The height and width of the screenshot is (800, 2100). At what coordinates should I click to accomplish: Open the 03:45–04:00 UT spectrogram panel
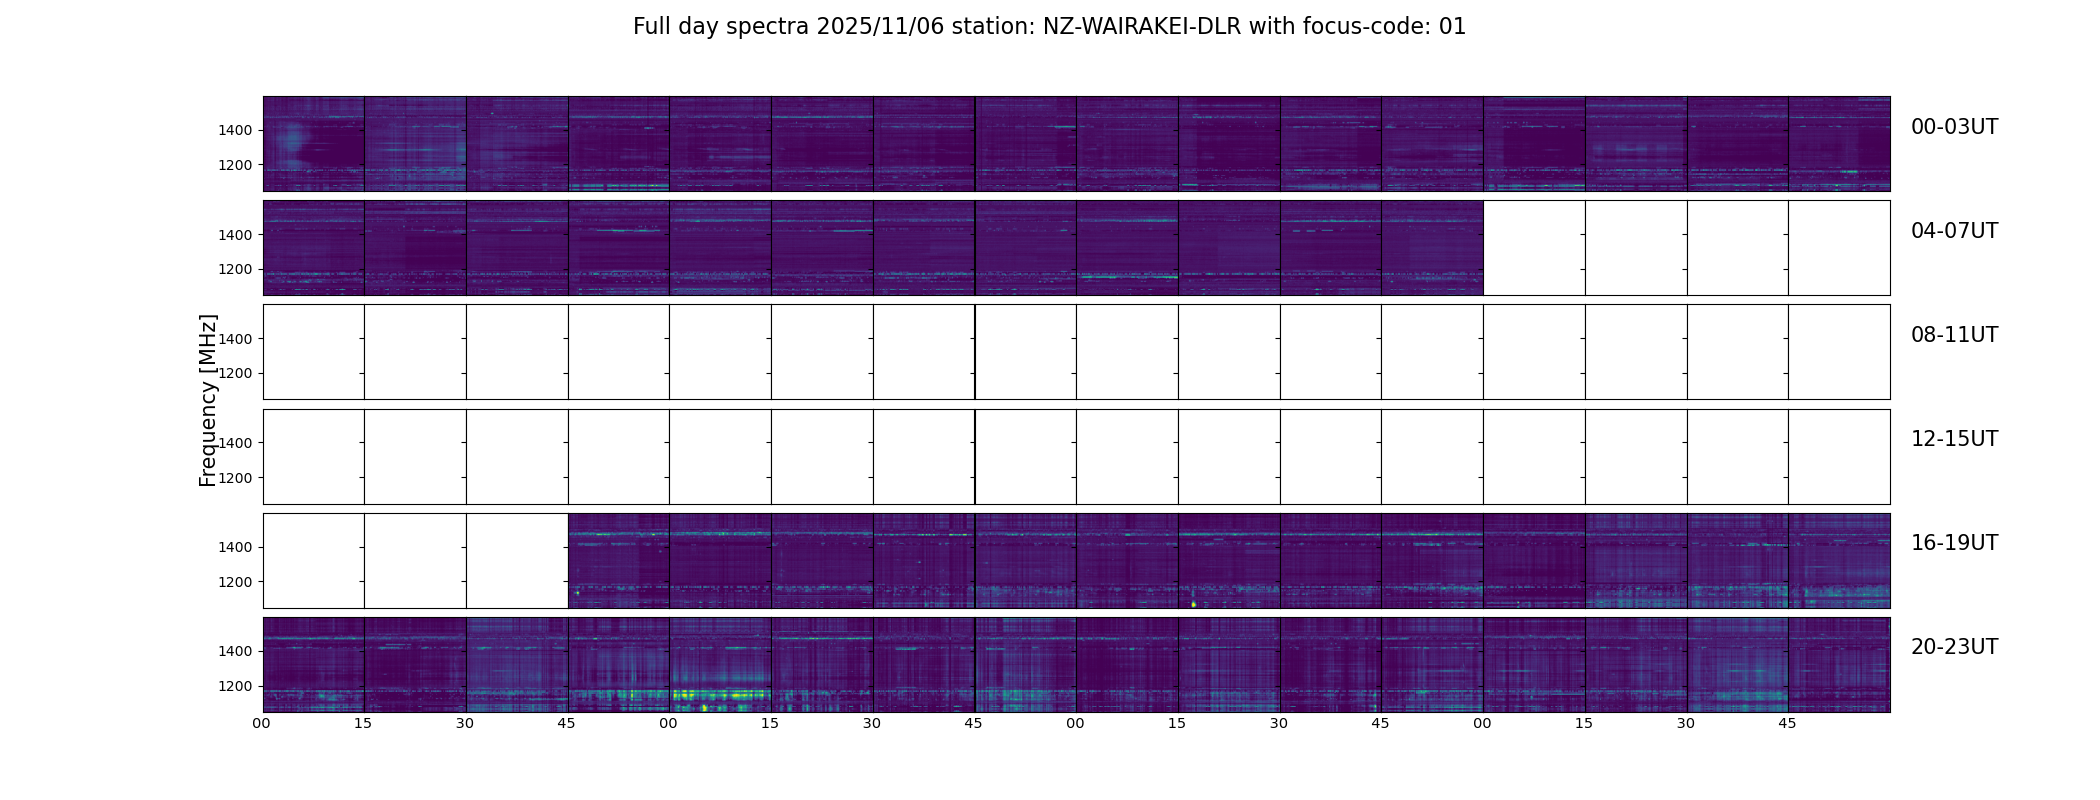coord(1839,144)
